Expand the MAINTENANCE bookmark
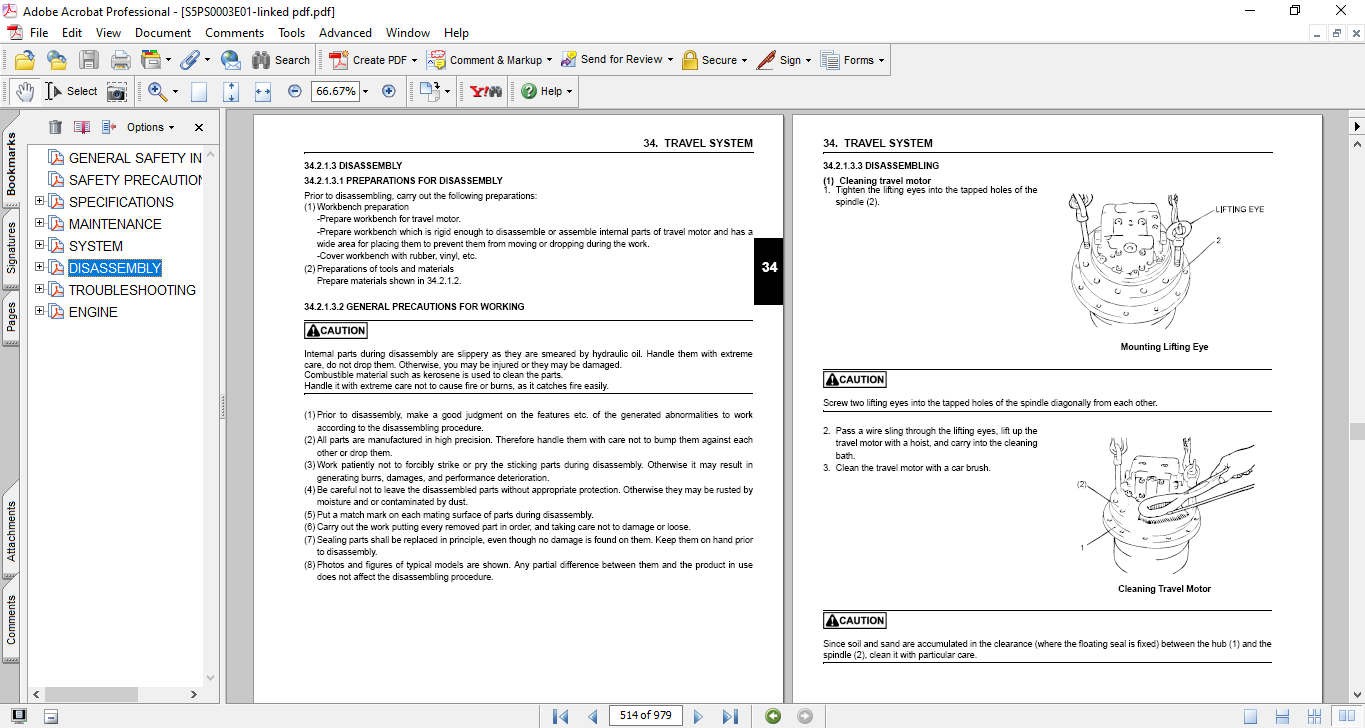Screen dimensions: 1365x728 coord(40,224)
